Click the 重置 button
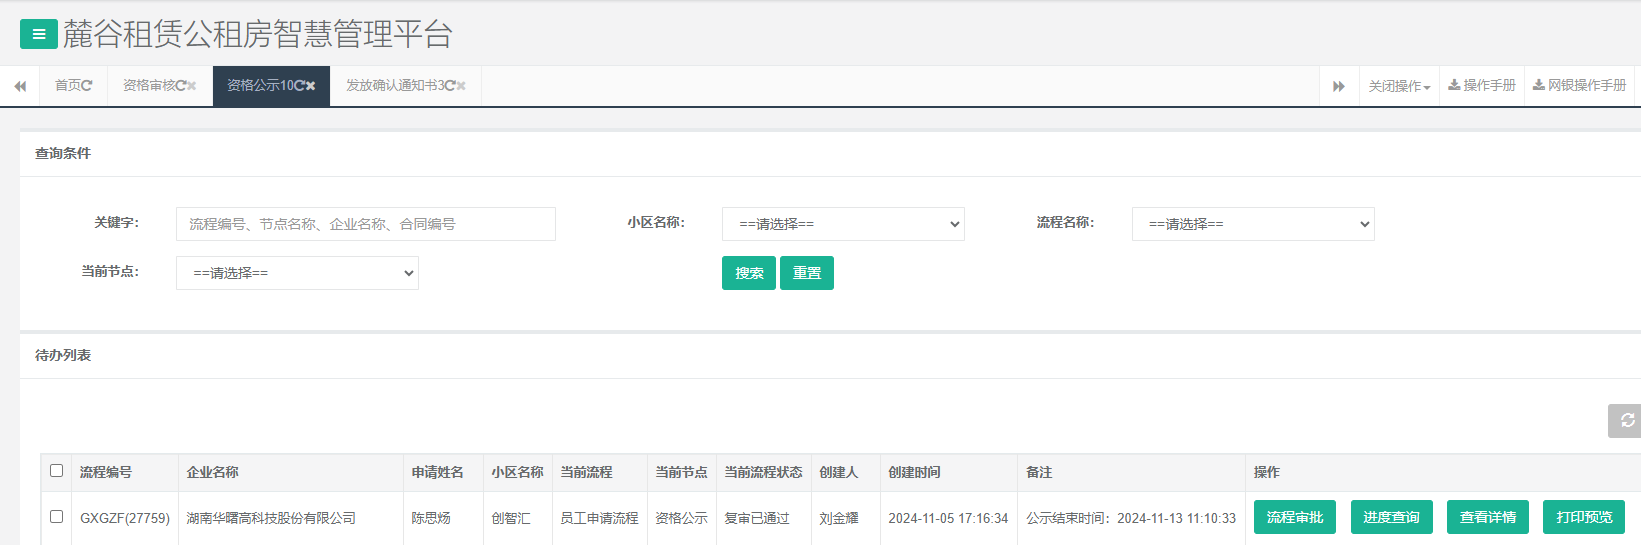Image resolution: width=1641 pixels, height=545 pixels. (807, 273)
